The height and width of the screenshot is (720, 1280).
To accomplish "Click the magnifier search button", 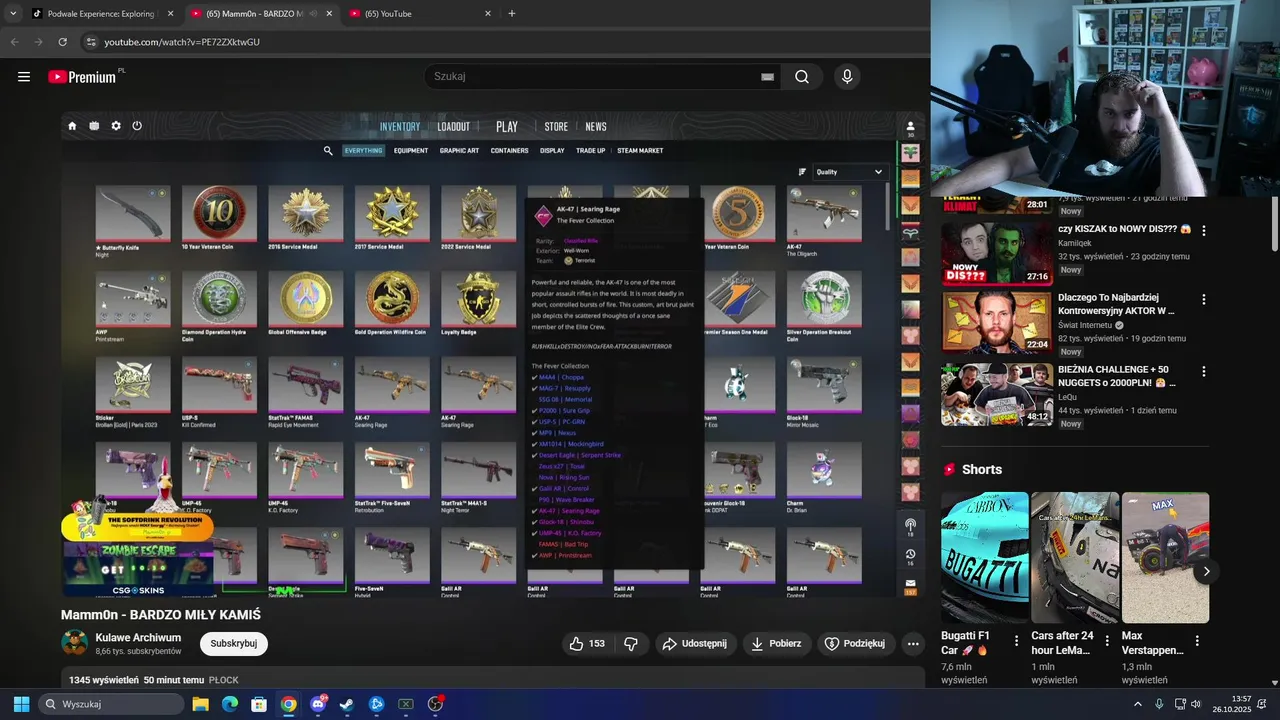I will 802,77.
